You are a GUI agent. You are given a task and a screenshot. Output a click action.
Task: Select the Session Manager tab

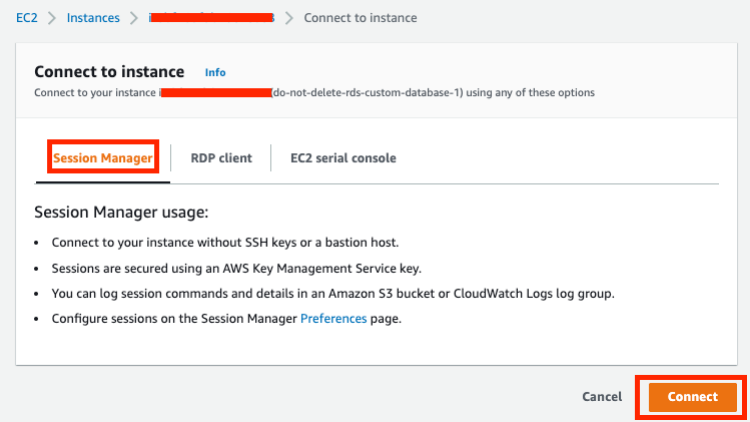[103, 158]
